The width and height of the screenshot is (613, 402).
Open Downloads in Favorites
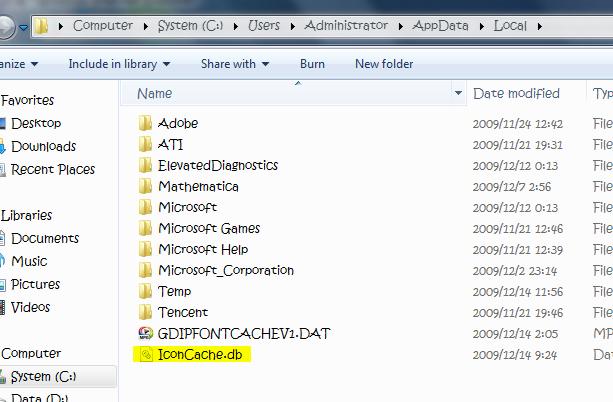43,146
